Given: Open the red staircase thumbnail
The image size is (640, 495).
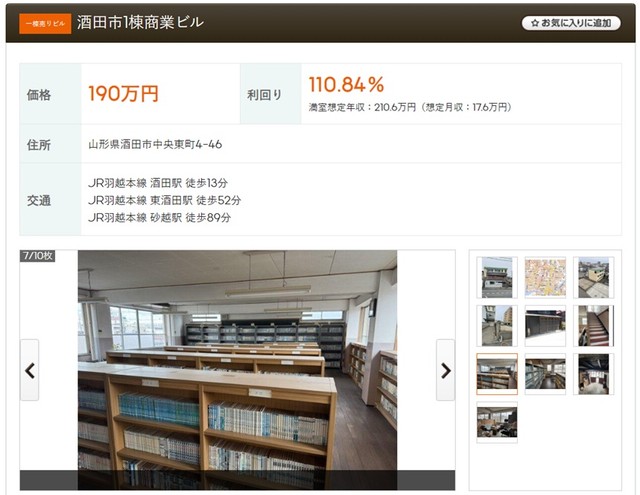Looking at the screenshot, I should [x=593, y=326].
